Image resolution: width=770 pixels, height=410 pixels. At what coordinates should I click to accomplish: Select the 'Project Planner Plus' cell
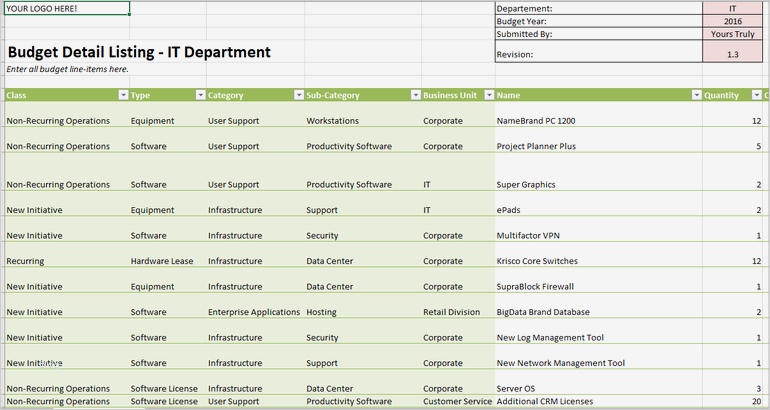(x=599, y=140)
